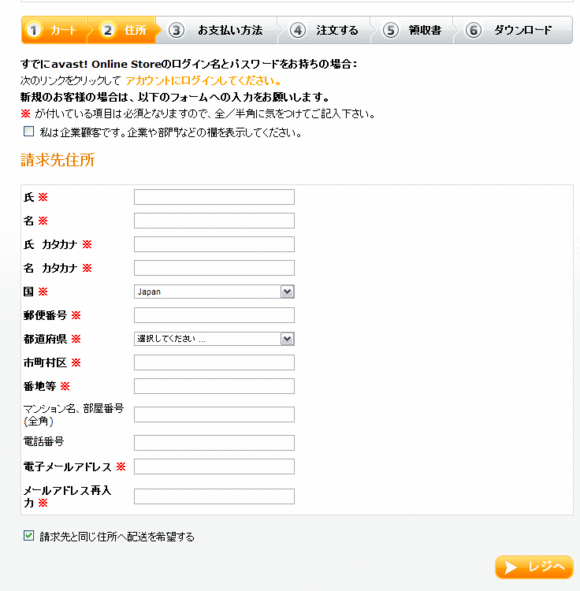
Task: Click the arrow icon on レジへ button
Action: coord(511,567)
